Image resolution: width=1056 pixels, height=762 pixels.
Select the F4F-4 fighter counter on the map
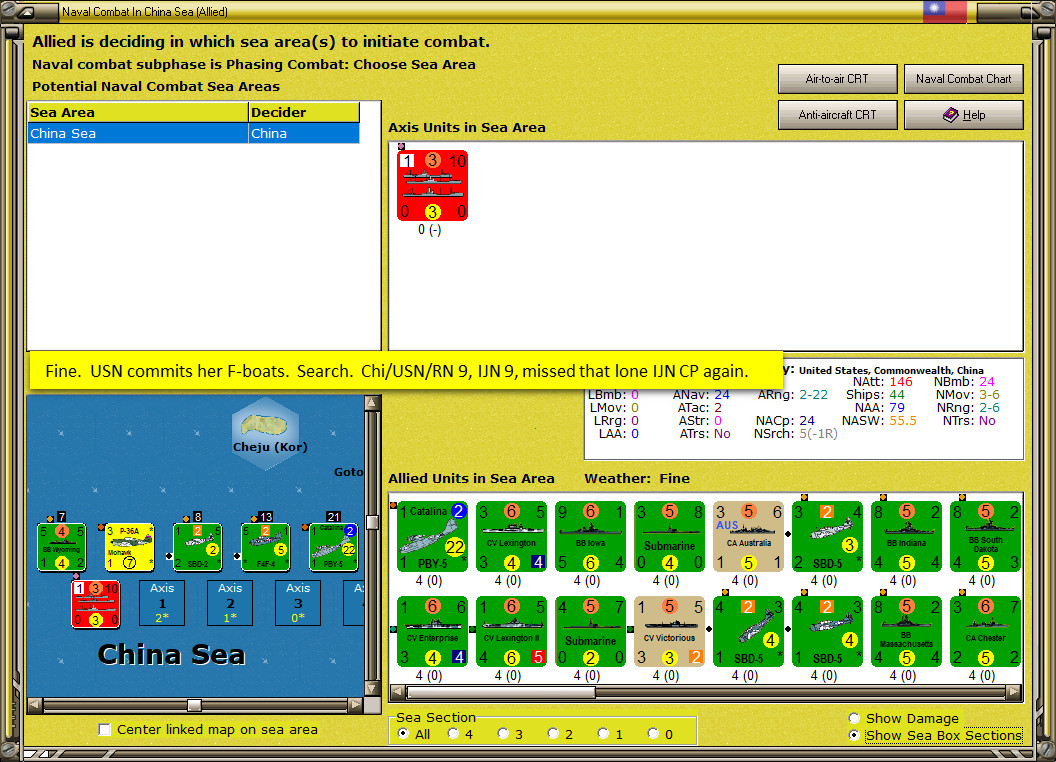[265, 547]
